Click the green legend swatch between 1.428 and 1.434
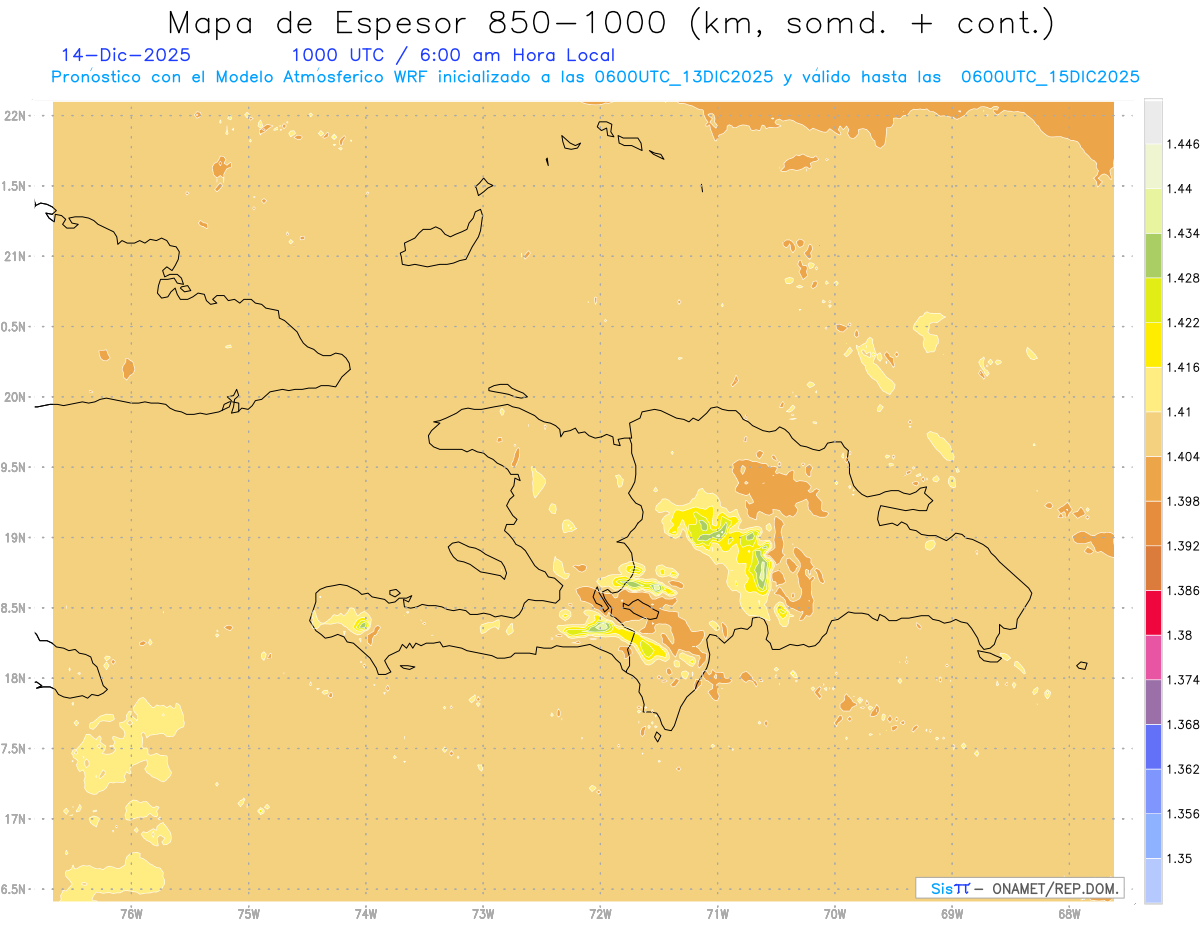The image size is (1200, 927). pyautogui.click(x=1153, y=256)
